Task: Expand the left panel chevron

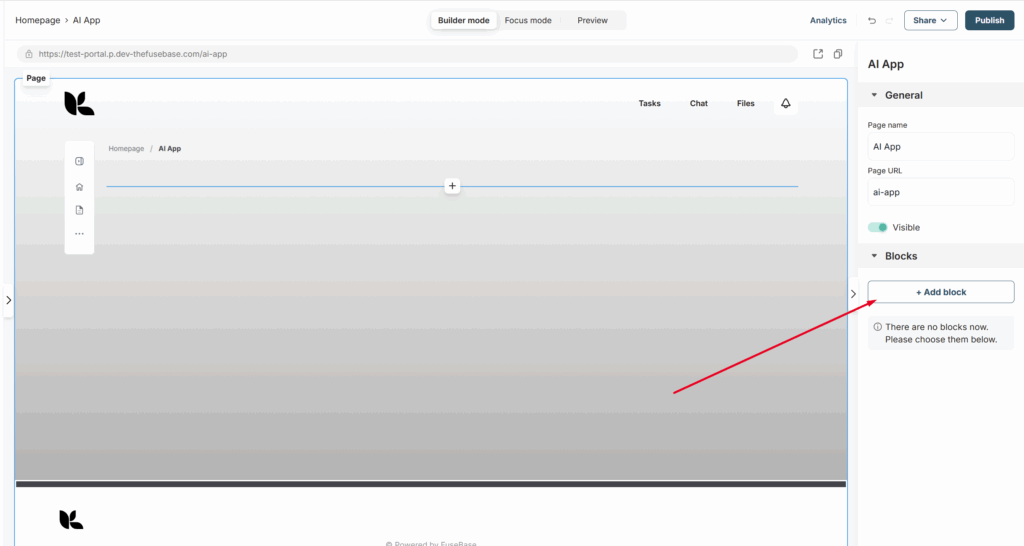Action: (x=8, y=299)
